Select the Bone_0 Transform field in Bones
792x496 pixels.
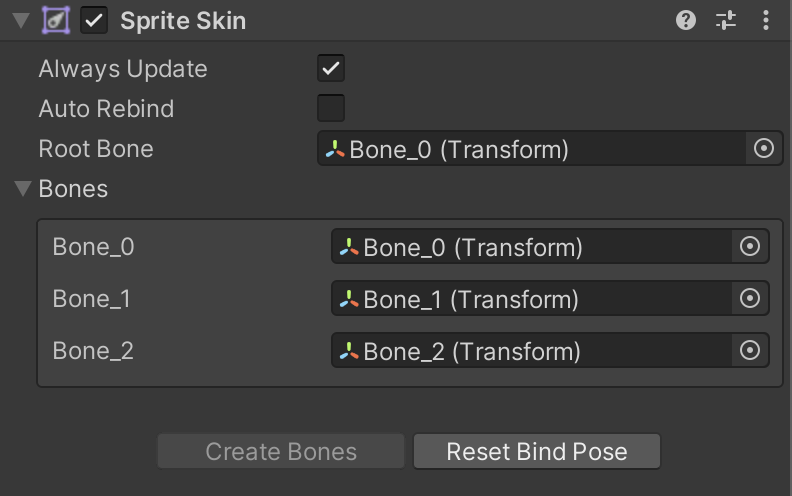pyautogui.click(x=530, y=246)
